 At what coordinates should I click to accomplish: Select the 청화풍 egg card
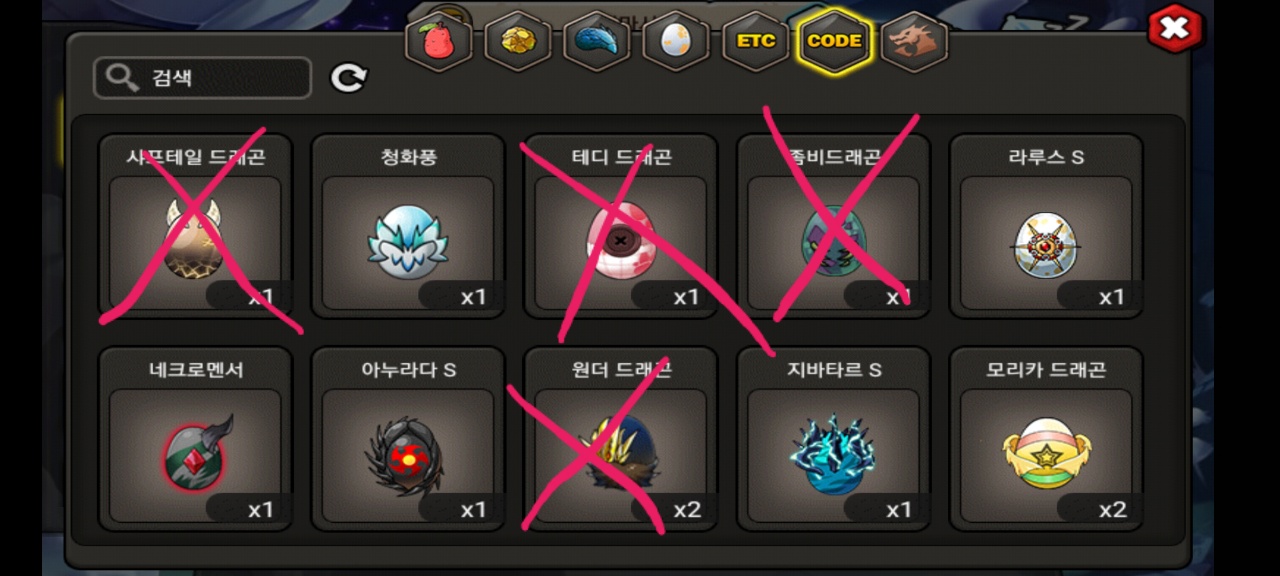[x=408, y=226]
